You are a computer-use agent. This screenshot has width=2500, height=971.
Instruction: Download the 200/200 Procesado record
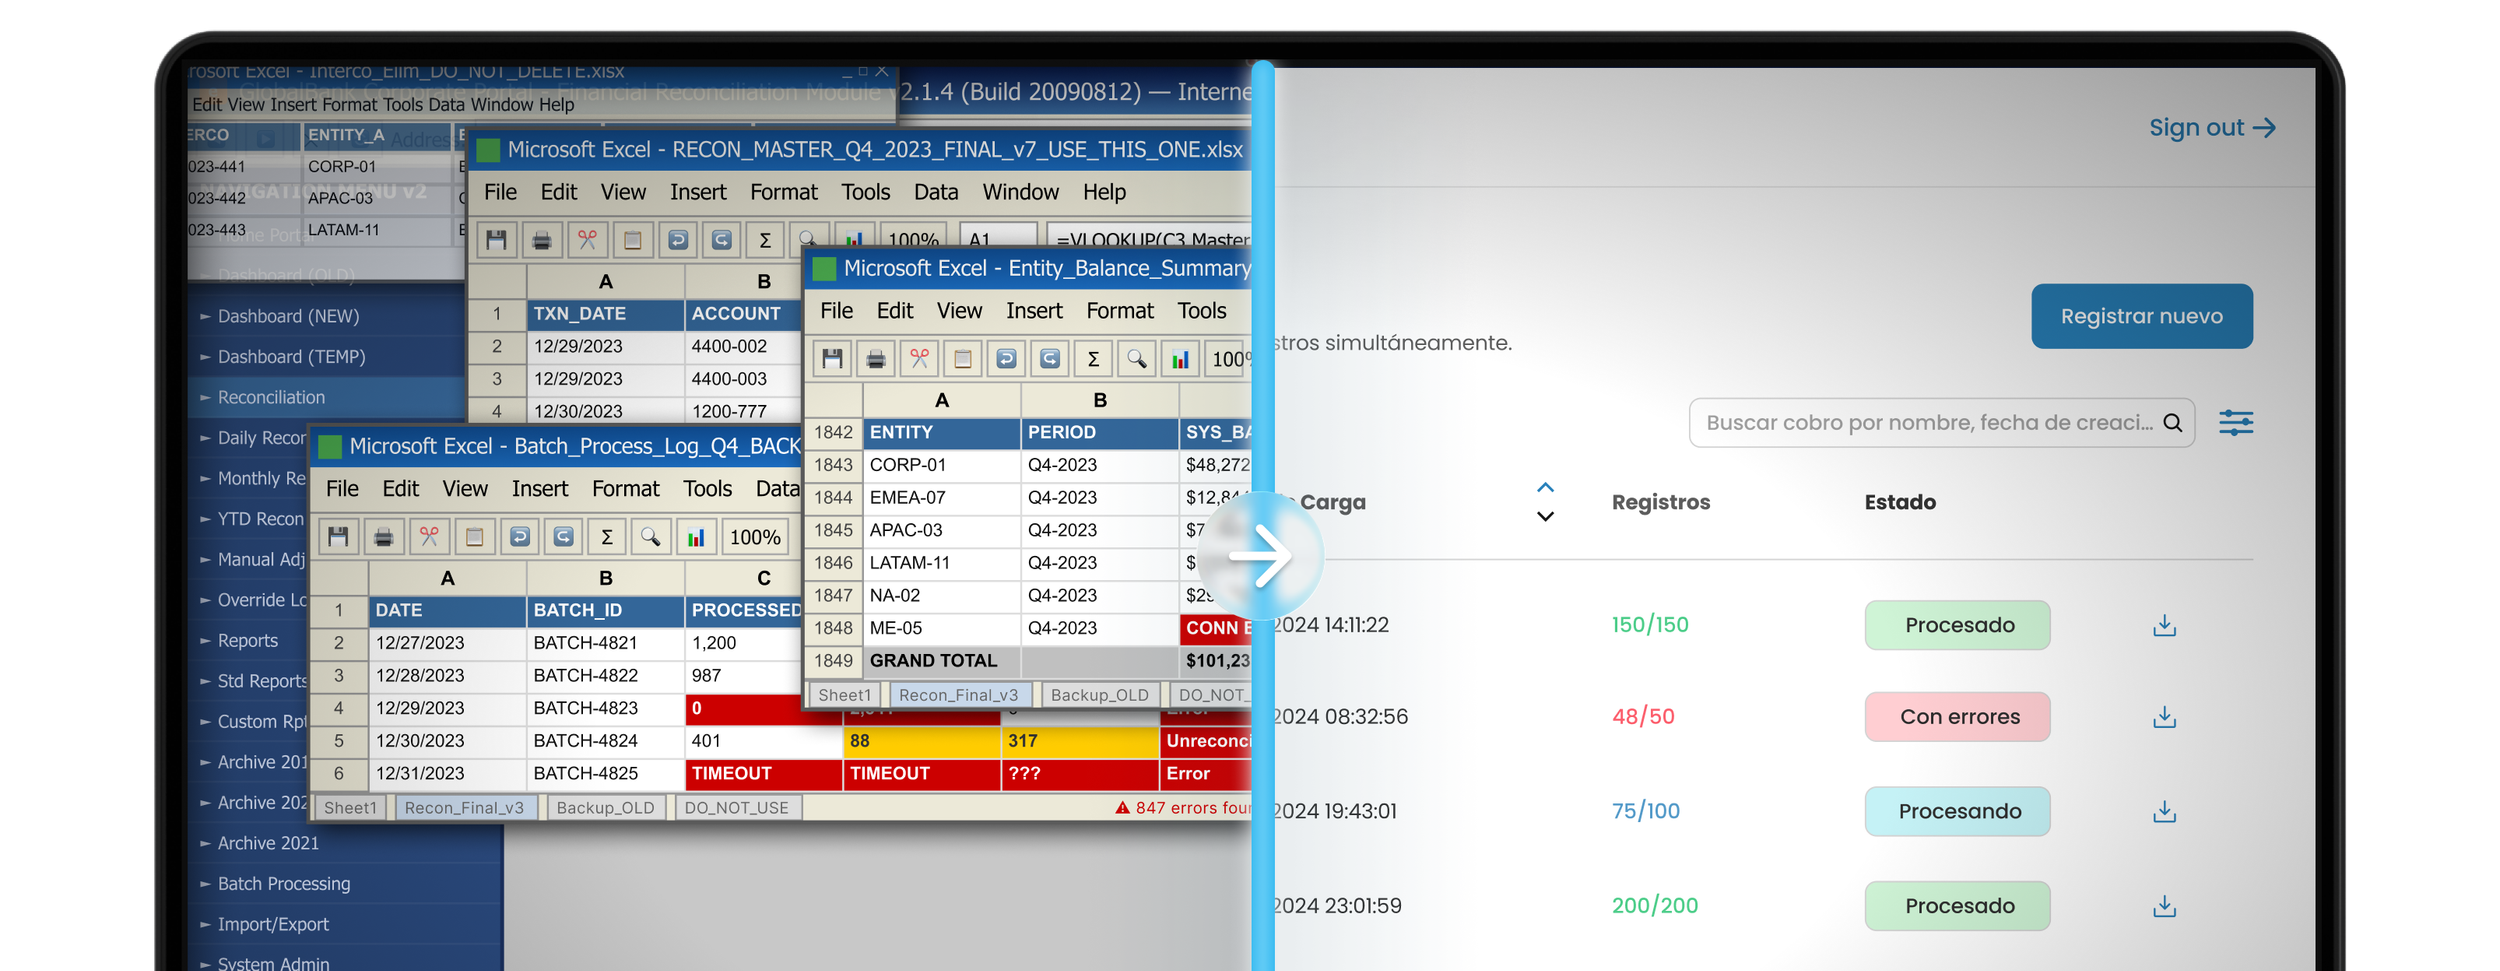(x=2165, y=906)
